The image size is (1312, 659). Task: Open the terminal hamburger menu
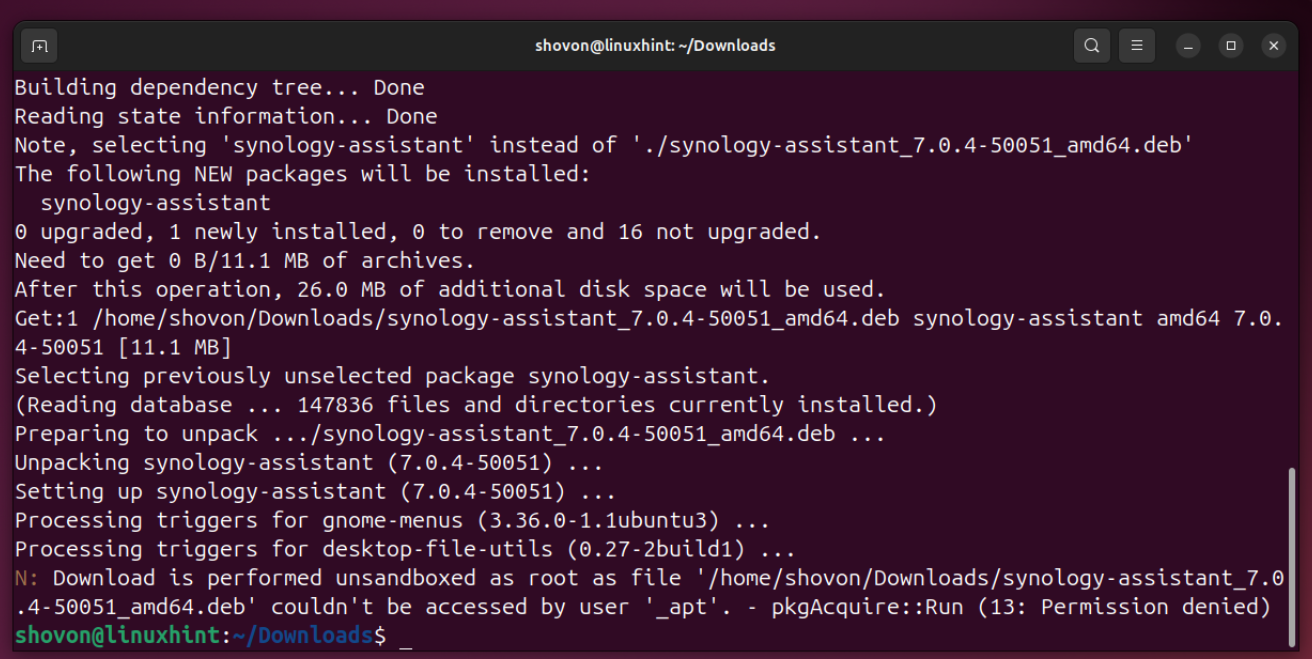[1136, 46]
